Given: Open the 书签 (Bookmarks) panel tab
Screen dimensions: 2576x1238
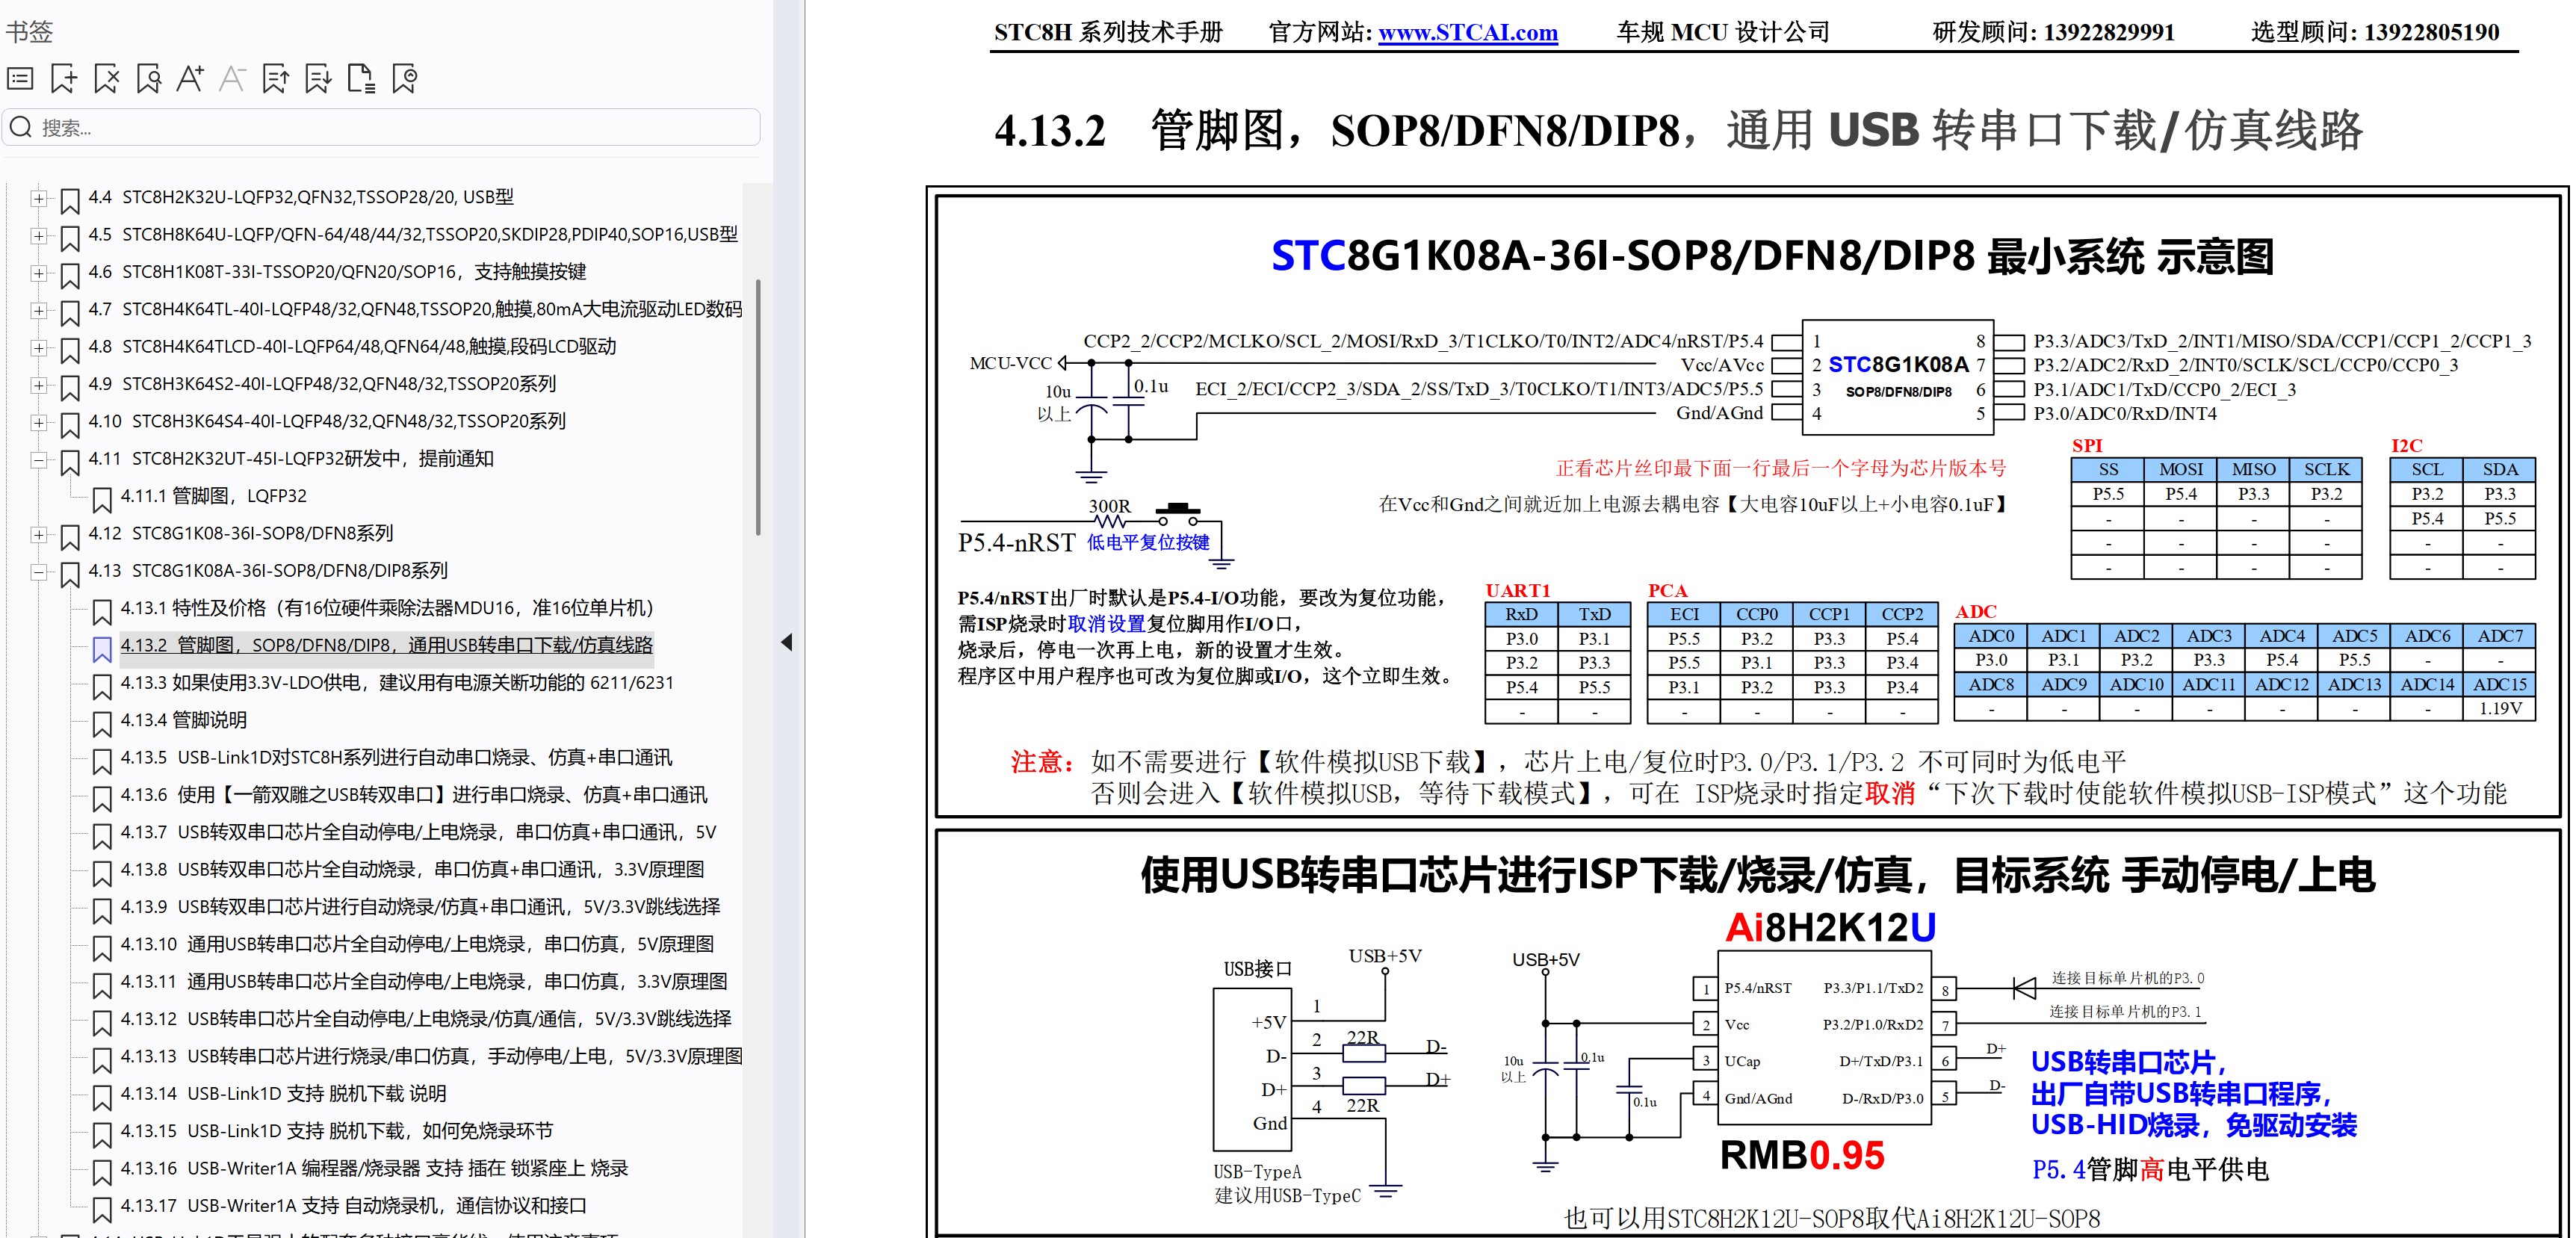Looking at the screenshot, I should 30,31.
